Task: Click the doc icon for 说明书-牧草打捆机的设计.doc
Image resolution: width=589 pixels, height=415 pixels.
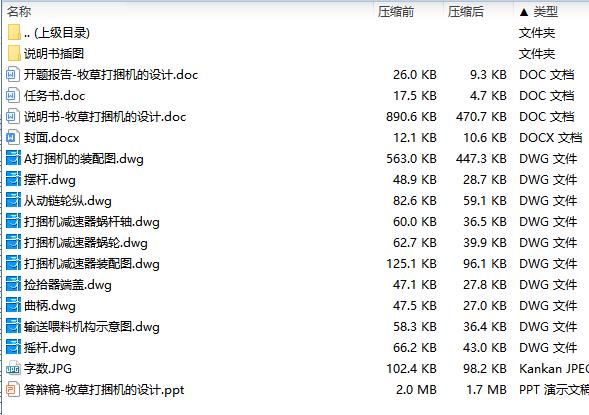Action: coord(12,116)
